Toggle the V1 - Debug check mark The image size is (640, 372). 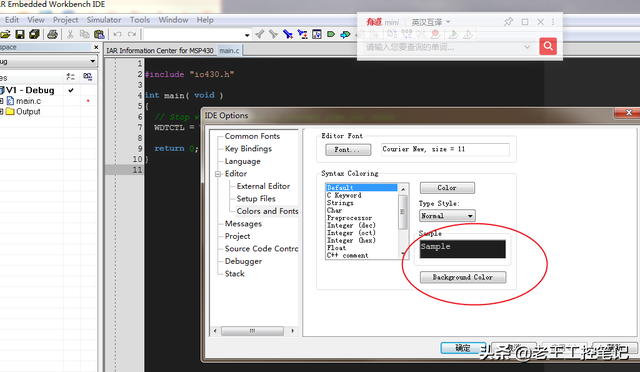71,90
